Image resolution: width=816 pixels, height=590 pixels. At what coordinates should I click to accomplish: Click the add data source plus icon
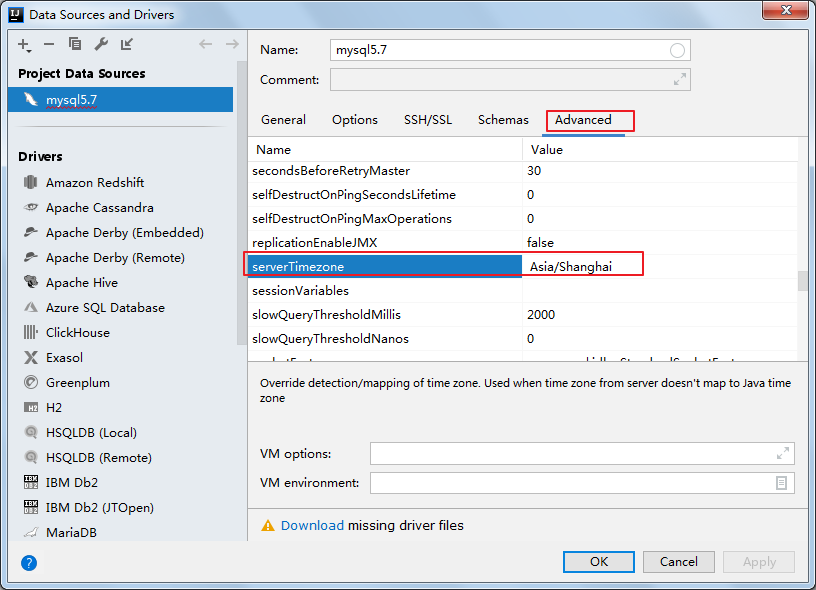[24, 45]
